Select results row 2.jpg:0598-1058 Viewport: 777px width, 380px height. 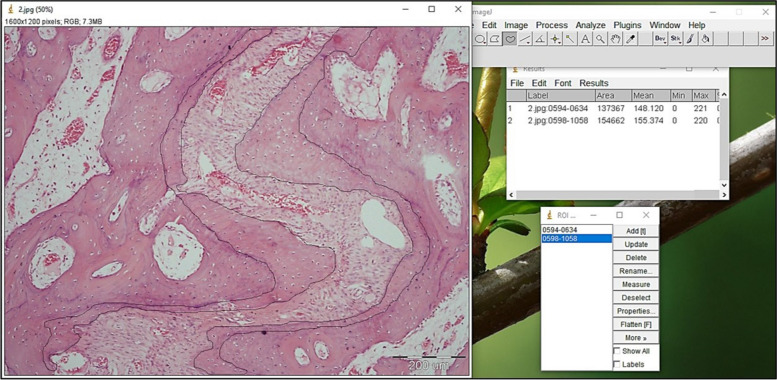613,120
